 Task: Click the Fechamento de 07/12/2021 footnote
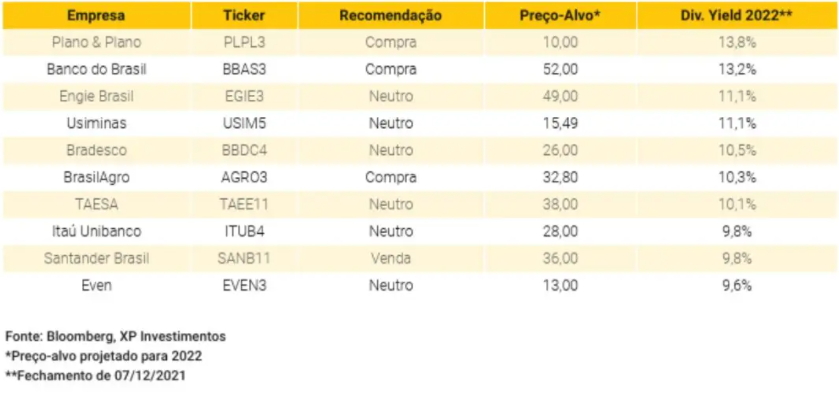tap(95, 376)
